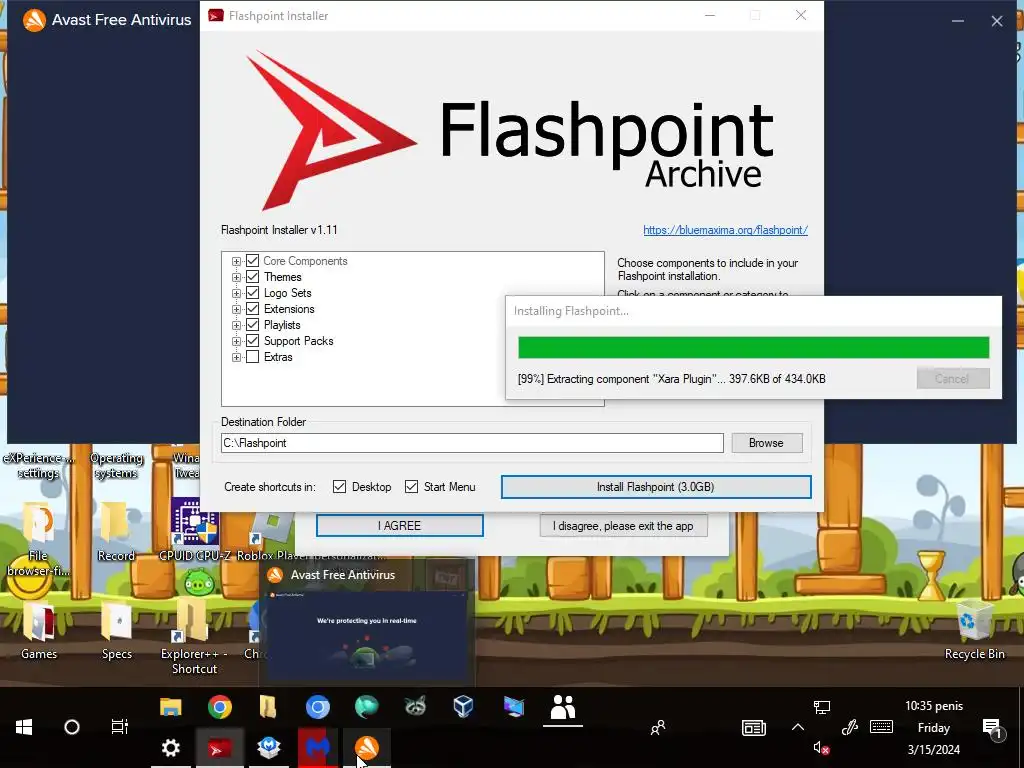
Task: Expand the Extensions tree node
Action: click(x=236, y=309)
